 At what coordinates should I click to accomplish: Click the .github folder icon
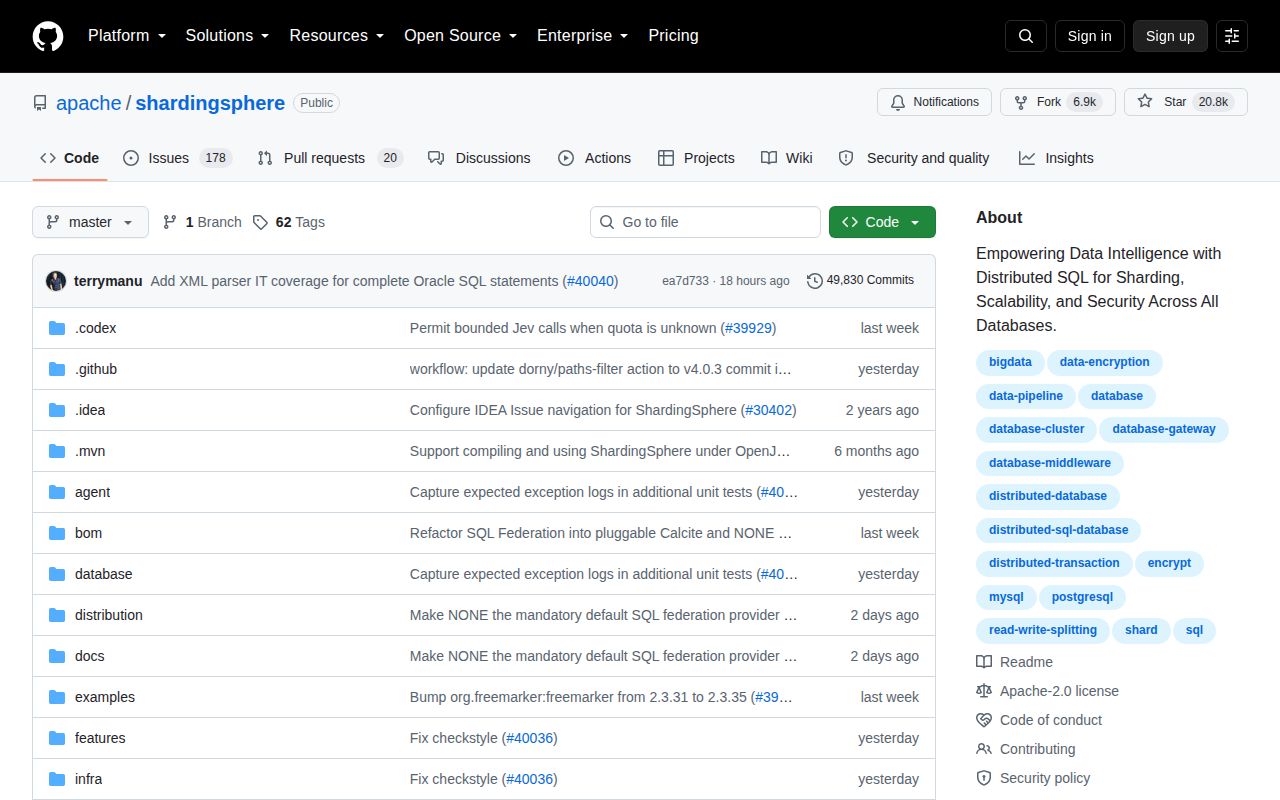pos(57,369)
